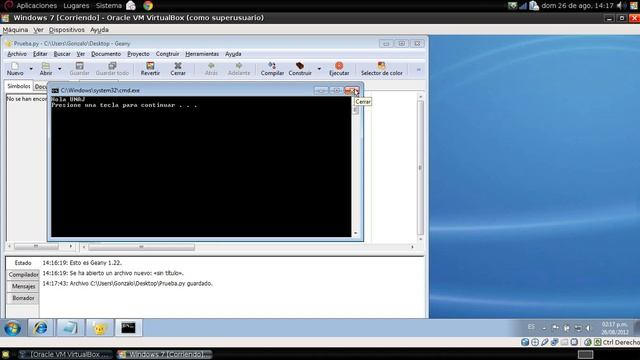Click the Windows tray clock
Image resolution: width=640 pixels, height=360 pixels.
614,328
